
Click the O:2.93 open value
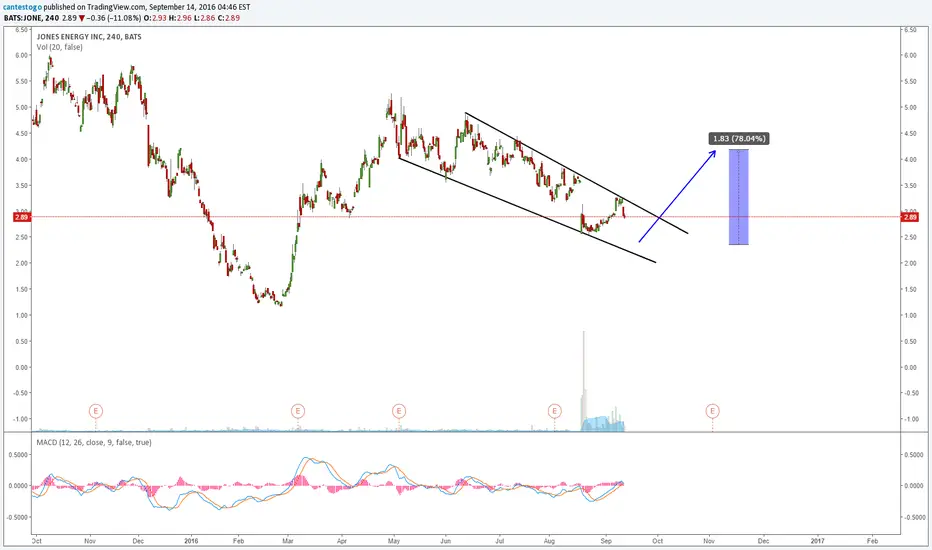(155, 18)
